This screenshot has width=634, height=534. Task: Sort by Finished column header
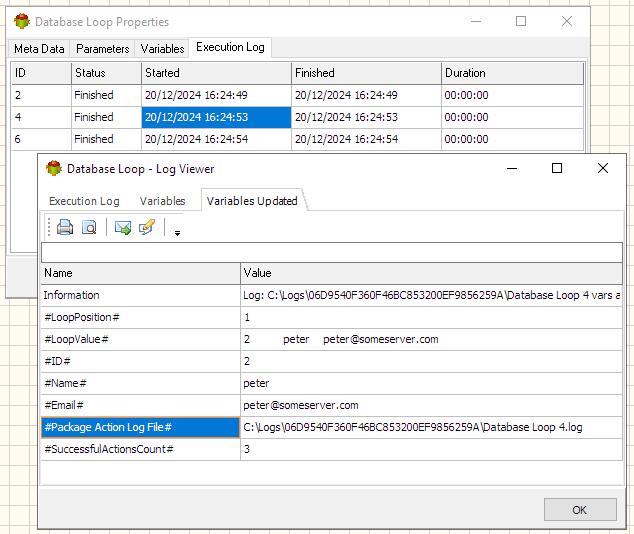366,73
